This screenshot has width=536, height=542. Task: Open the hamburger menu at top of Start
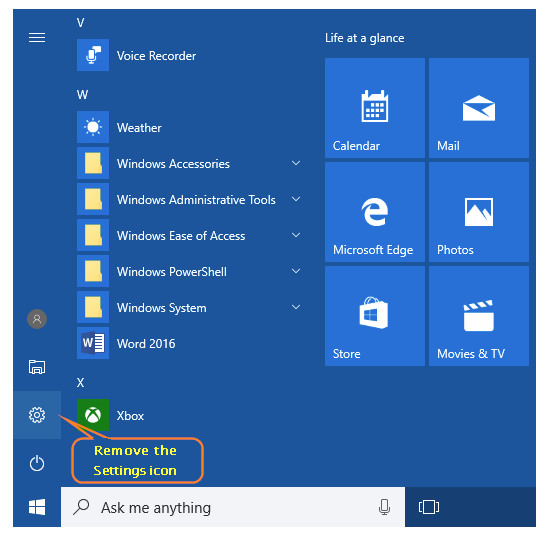[37, 37]
